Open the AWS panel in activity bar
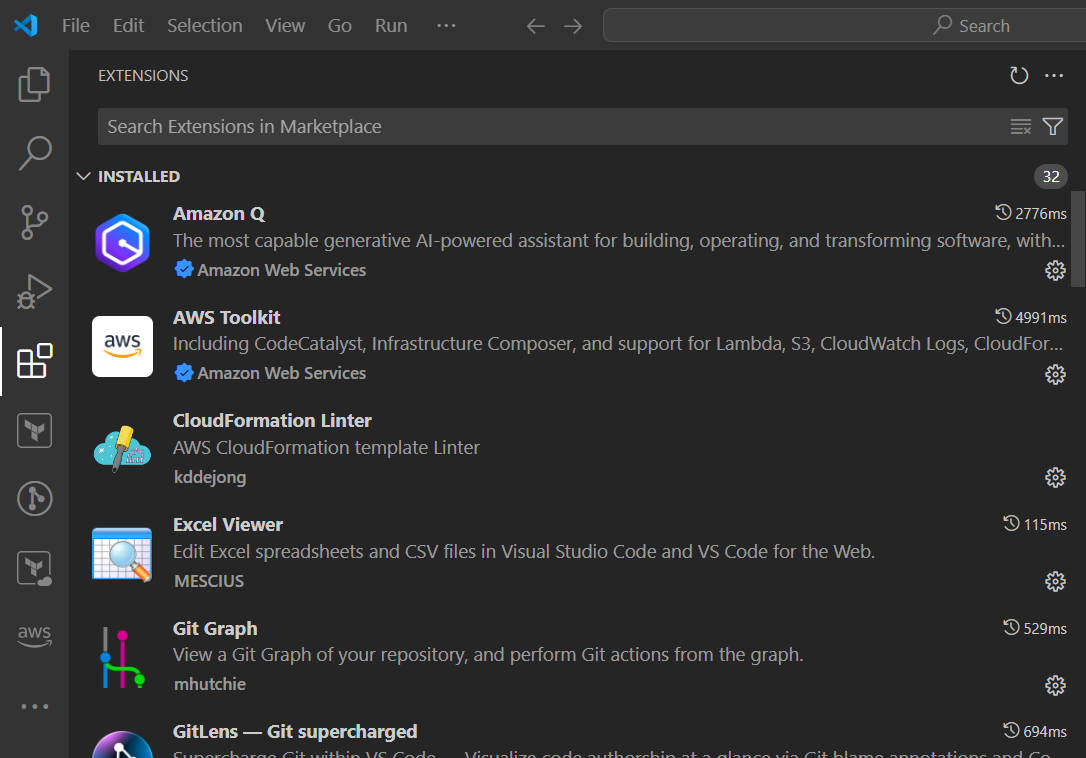 pyautogui.click(x=34, y=635)
